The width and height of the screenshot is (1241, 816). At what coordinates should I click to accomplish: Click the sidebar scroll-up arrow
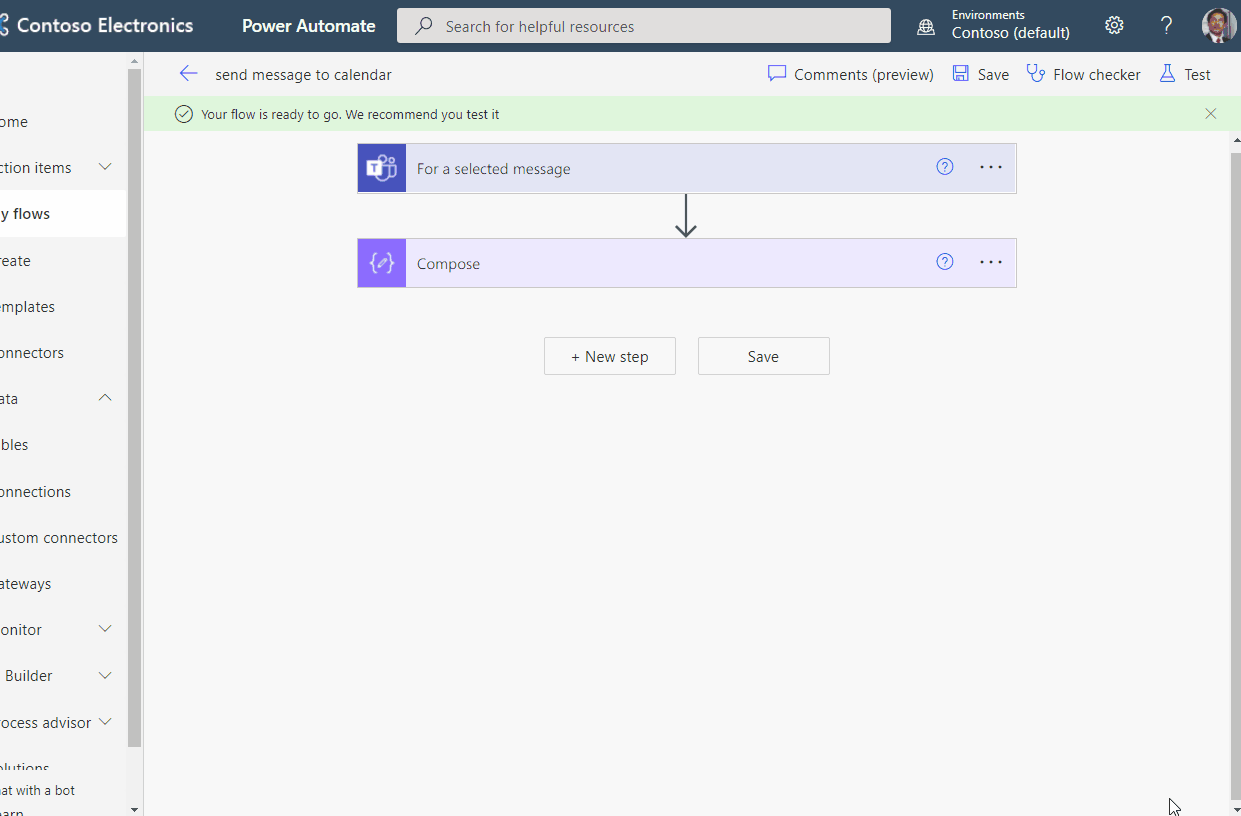[135, 60]
